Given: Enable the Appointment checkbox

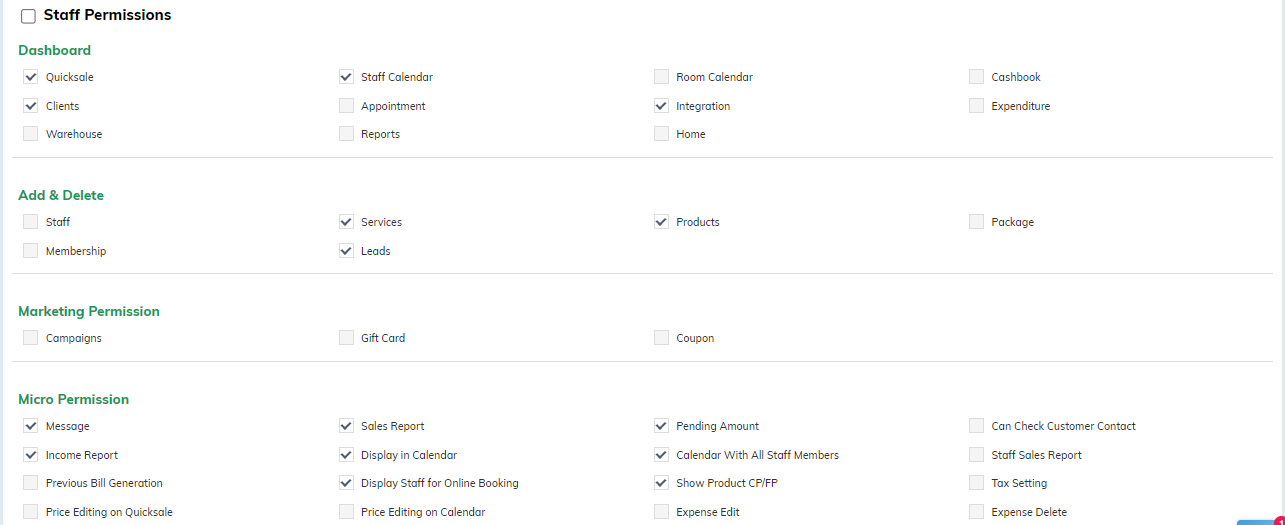Looking at the screenshot, I should [346, 105].
